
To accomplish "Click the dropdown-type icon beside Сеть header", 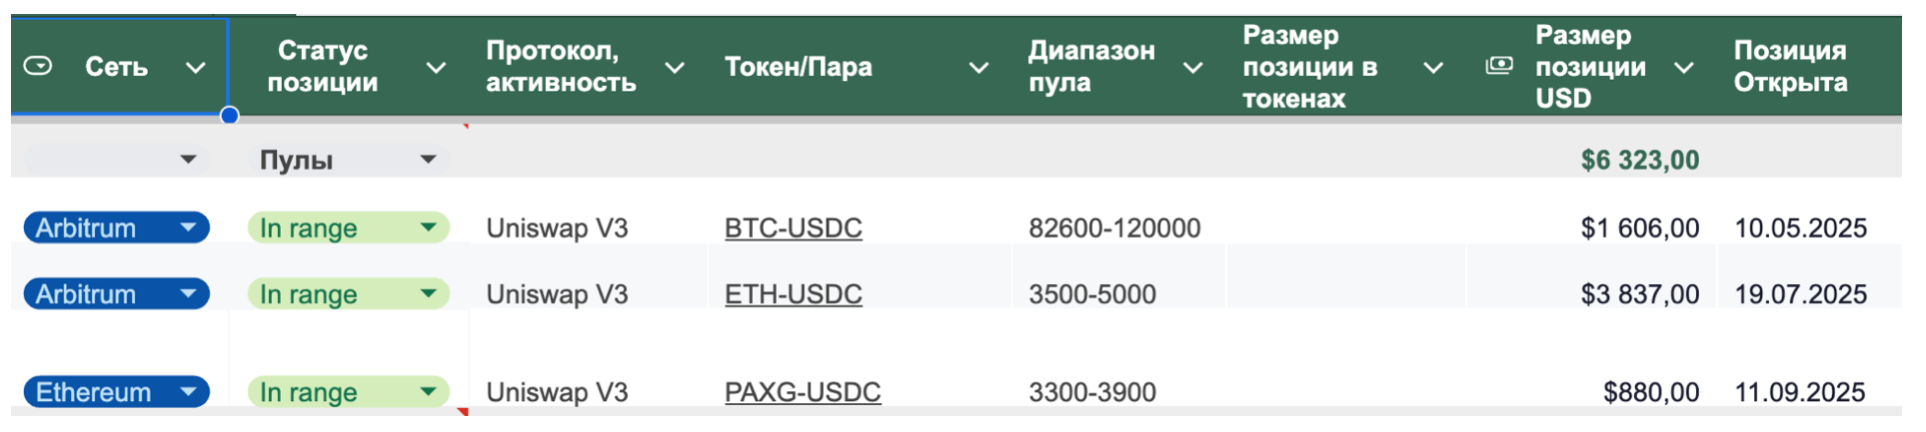I will coord(38,66).
